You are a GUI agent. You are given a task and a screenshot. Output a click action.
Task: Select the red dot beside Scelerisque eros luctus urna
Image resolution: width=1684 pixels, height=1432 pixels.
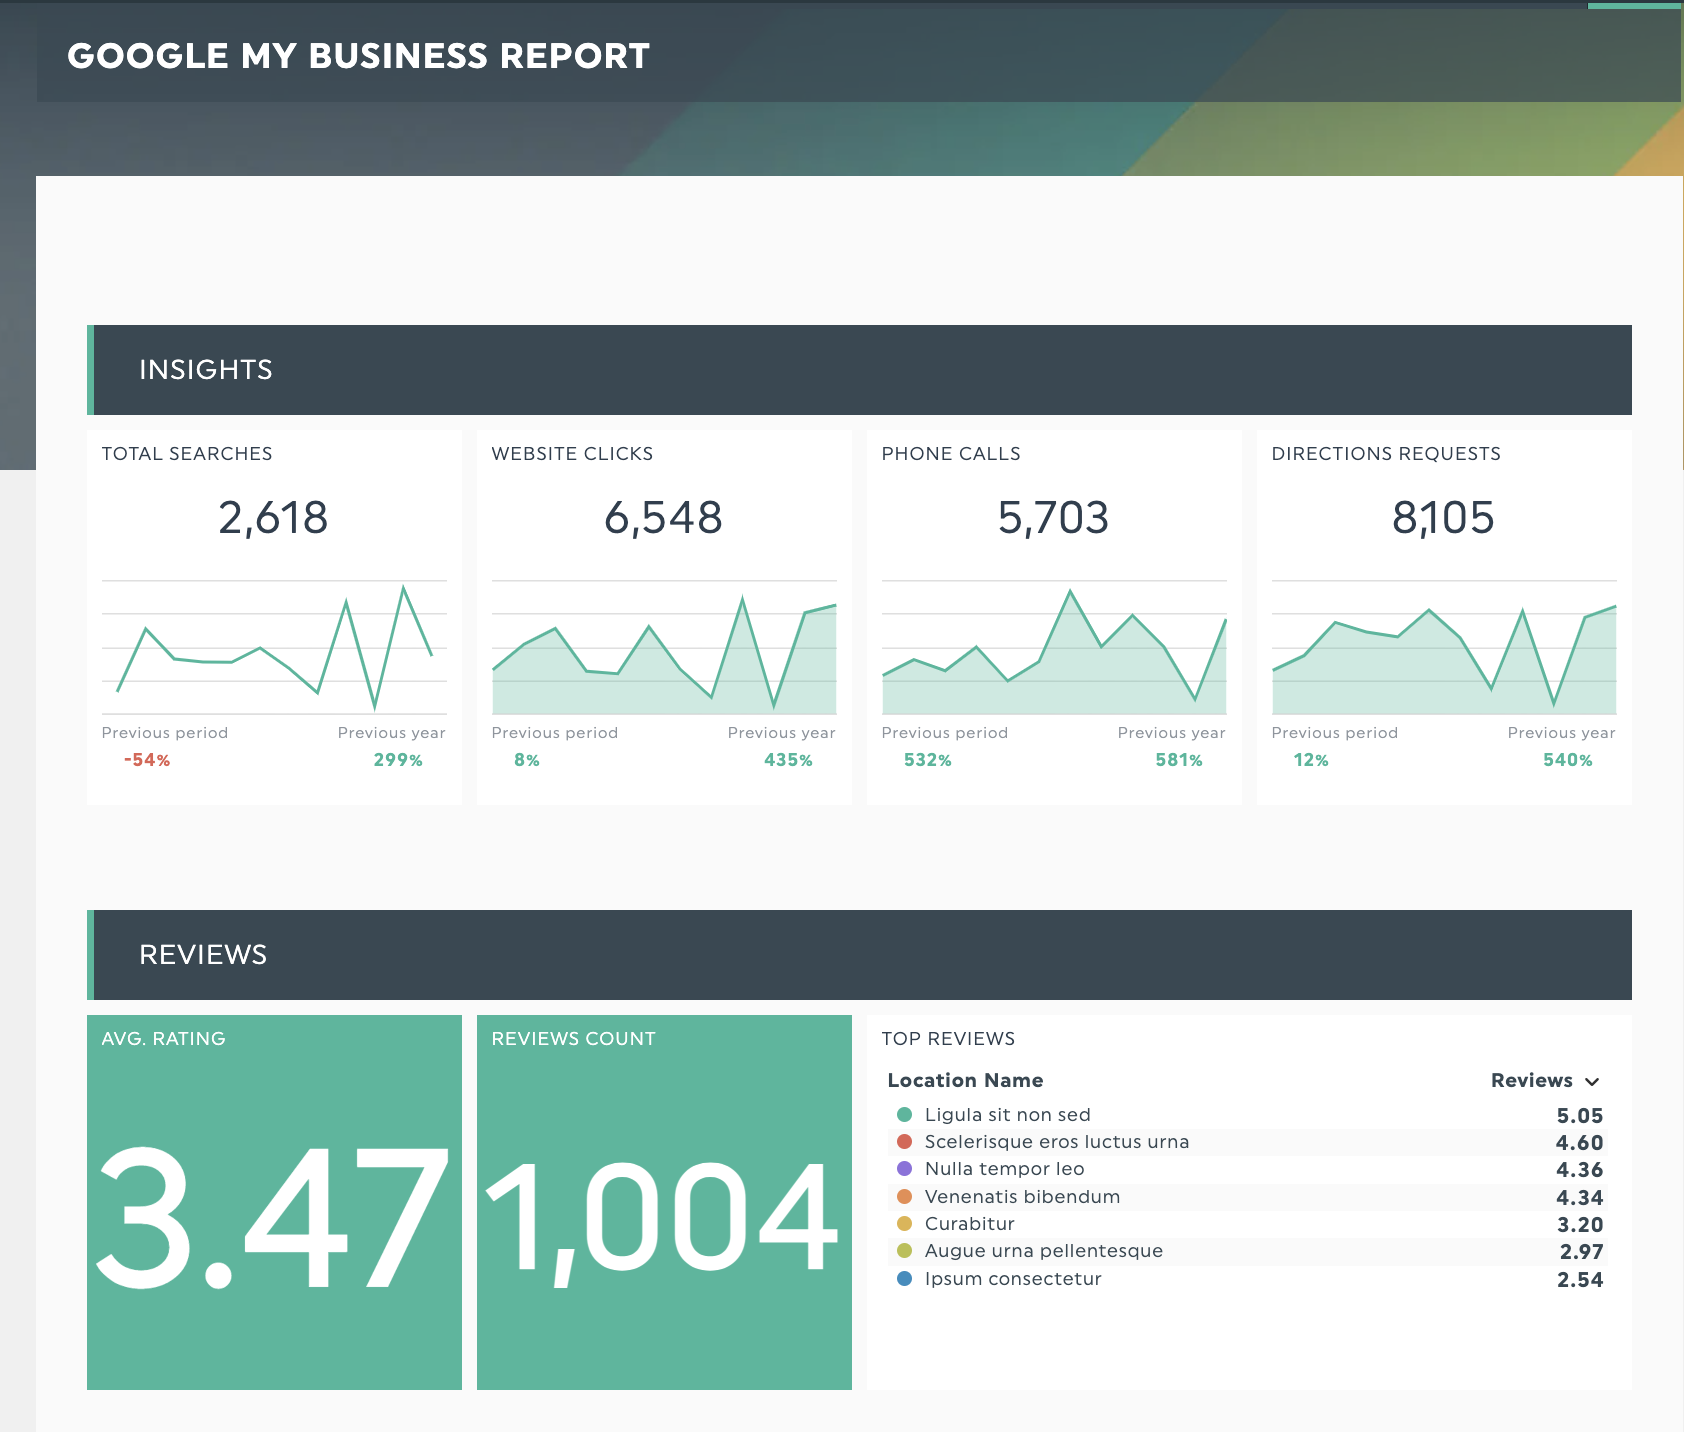pos(905,1141)
